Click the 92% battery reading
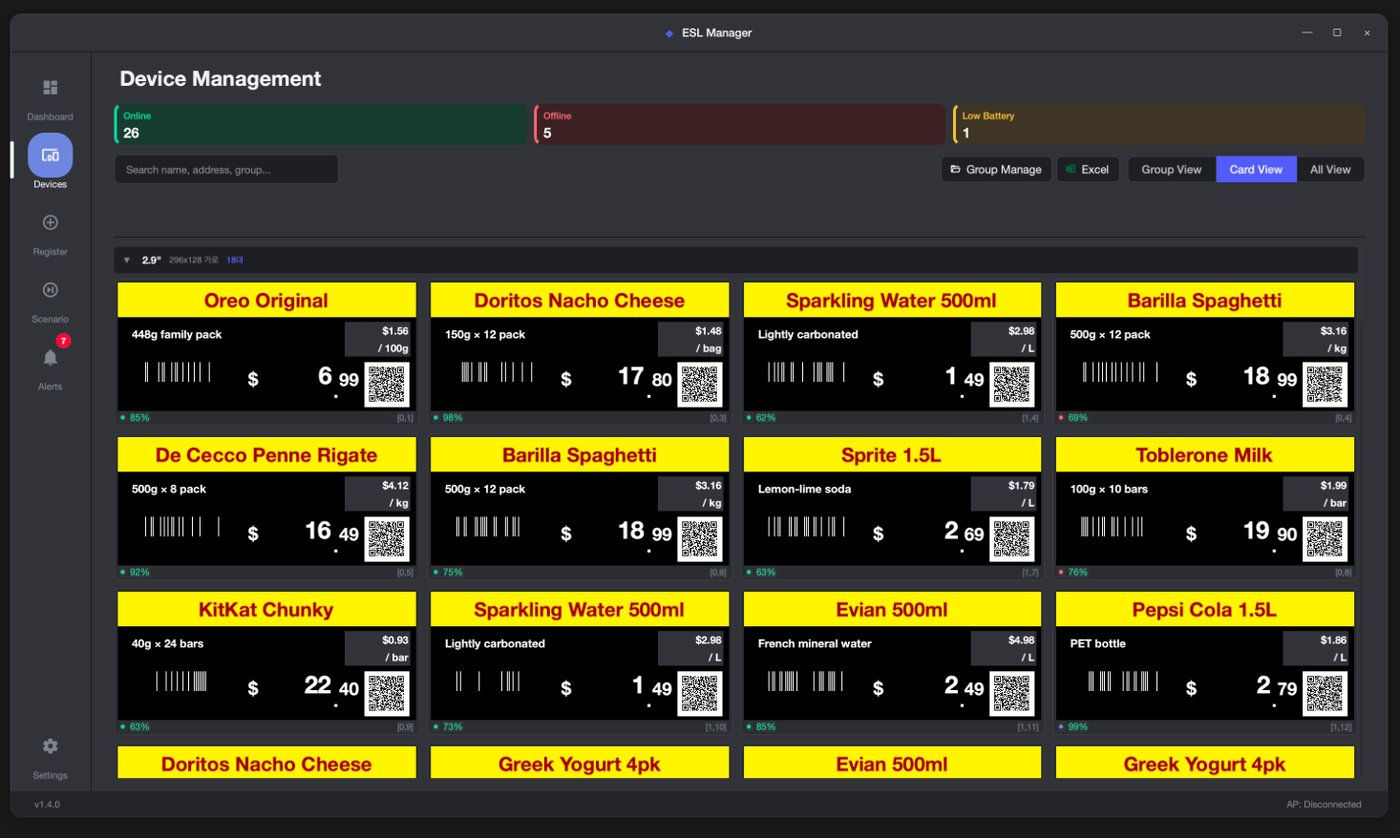Viewport: 1400px width, 838px height. click(x=139, y=573)
